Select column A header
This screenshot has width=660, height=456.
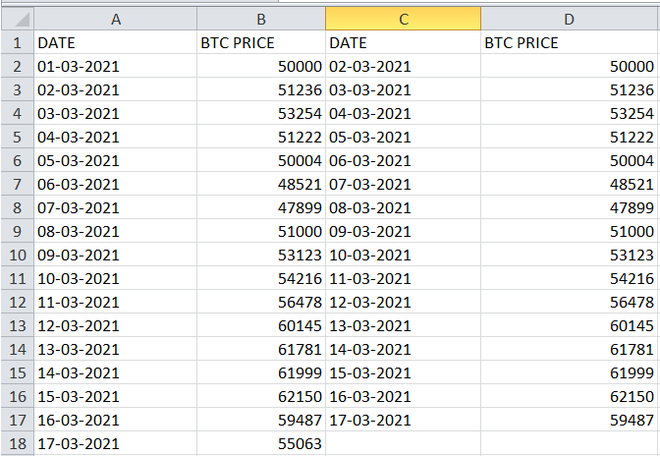pos(116,19)
